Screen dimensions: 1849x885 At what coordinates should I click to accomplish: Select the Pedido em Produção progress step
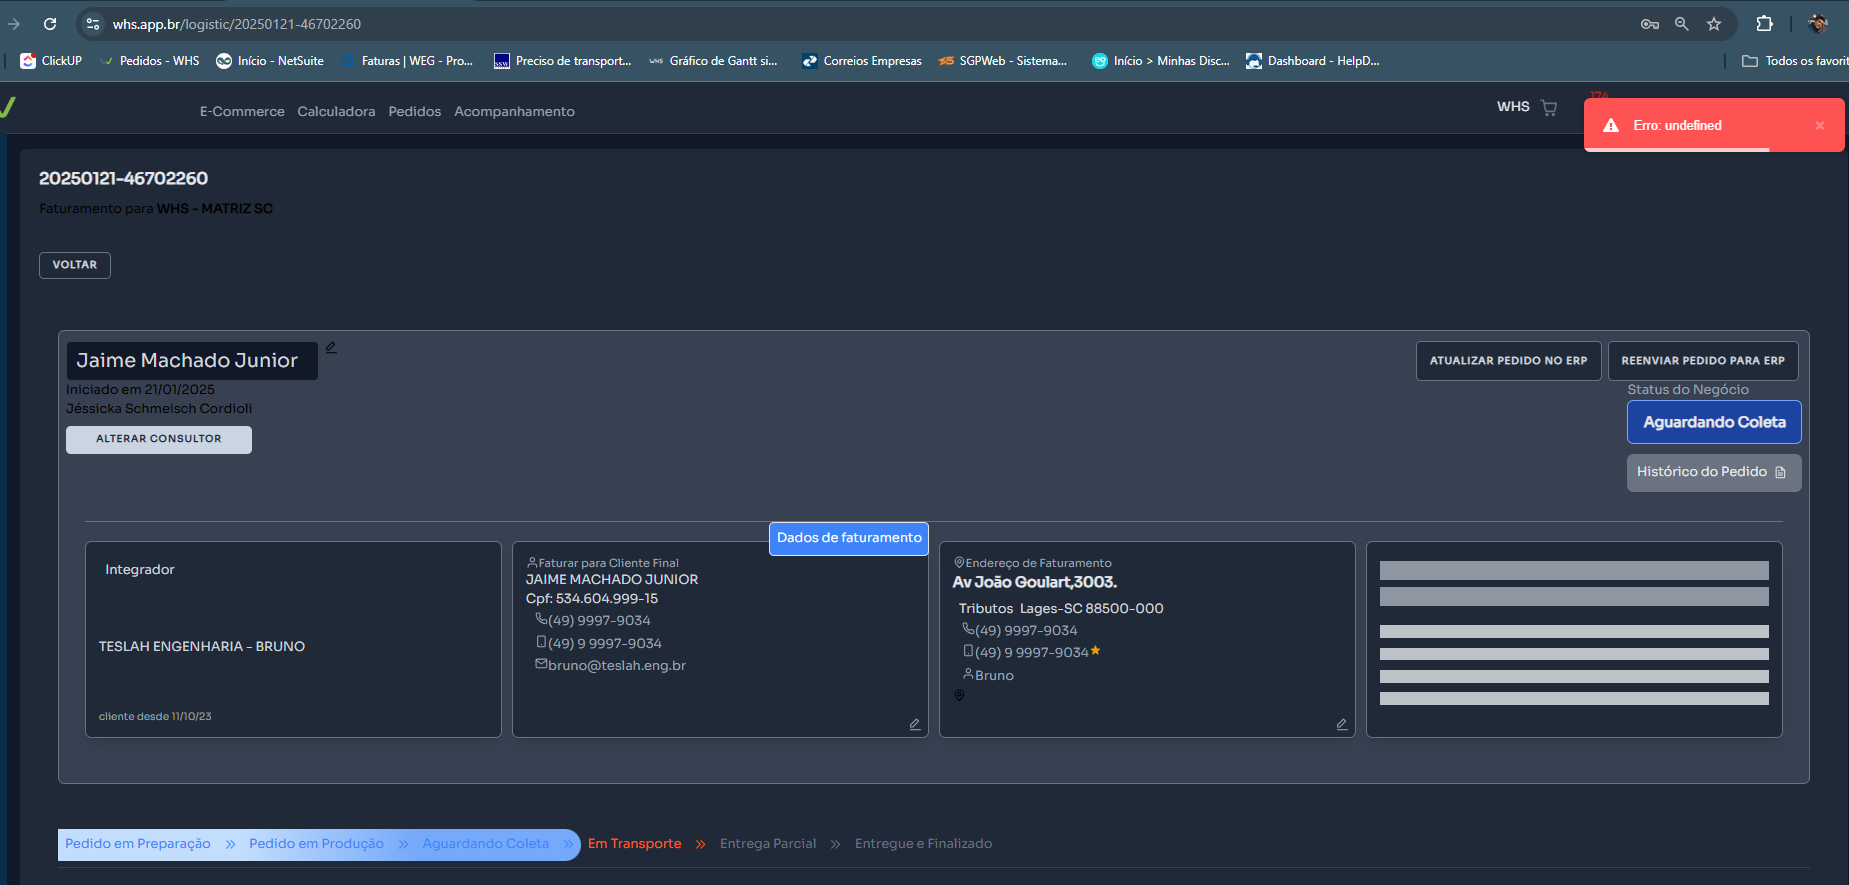click(316, 844)
